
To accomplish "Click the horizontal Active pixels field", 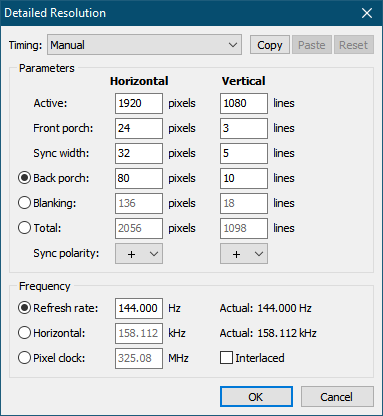I will point(139,103).
